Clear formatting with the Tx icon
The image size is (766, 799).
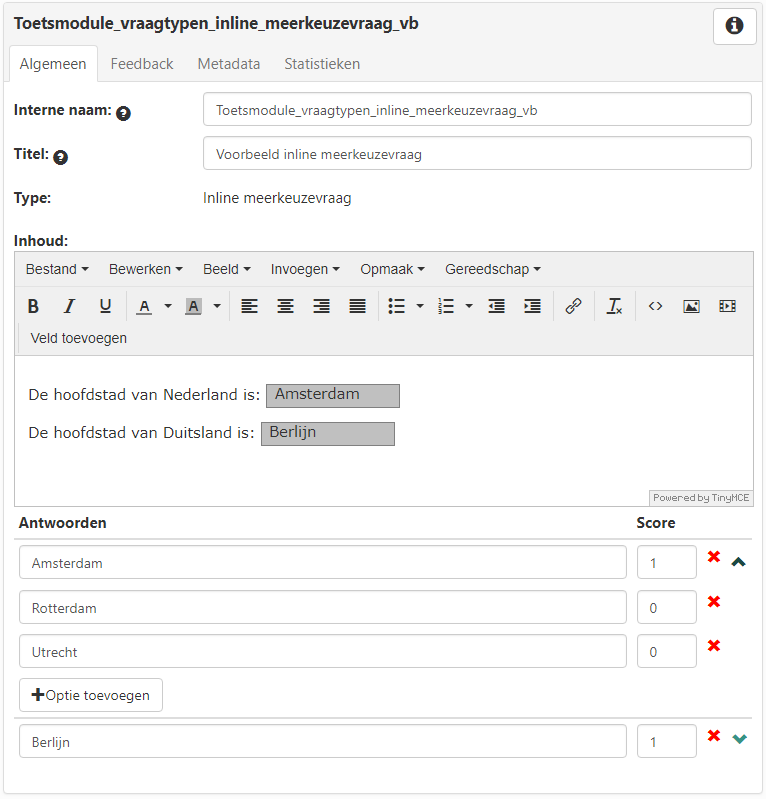615,306
